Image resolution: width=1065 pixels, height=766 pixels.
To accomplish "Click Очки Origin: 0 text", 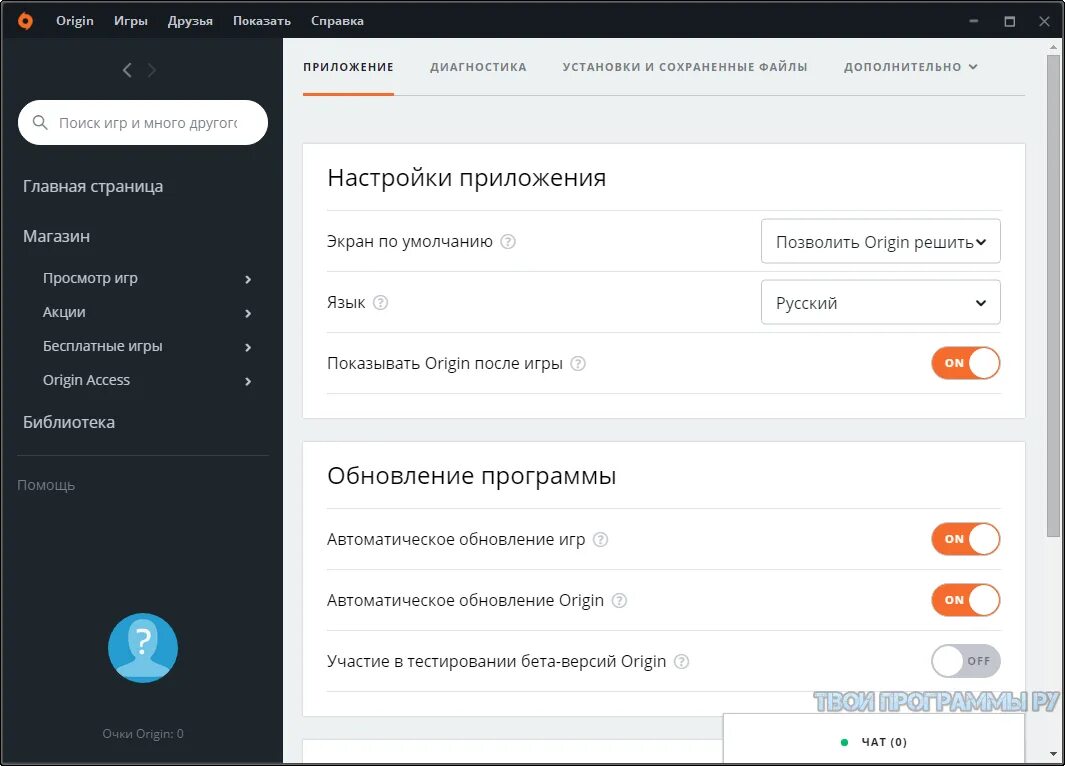I will coord(143,734).
